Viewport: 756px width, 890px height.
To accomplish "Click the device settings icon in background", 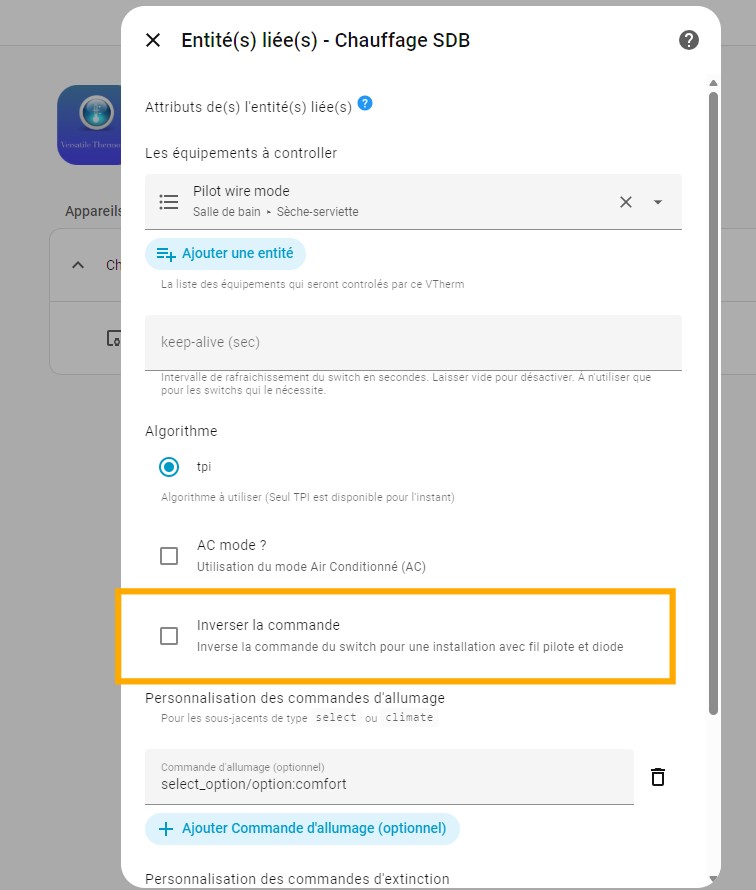I will coord(114,338).
